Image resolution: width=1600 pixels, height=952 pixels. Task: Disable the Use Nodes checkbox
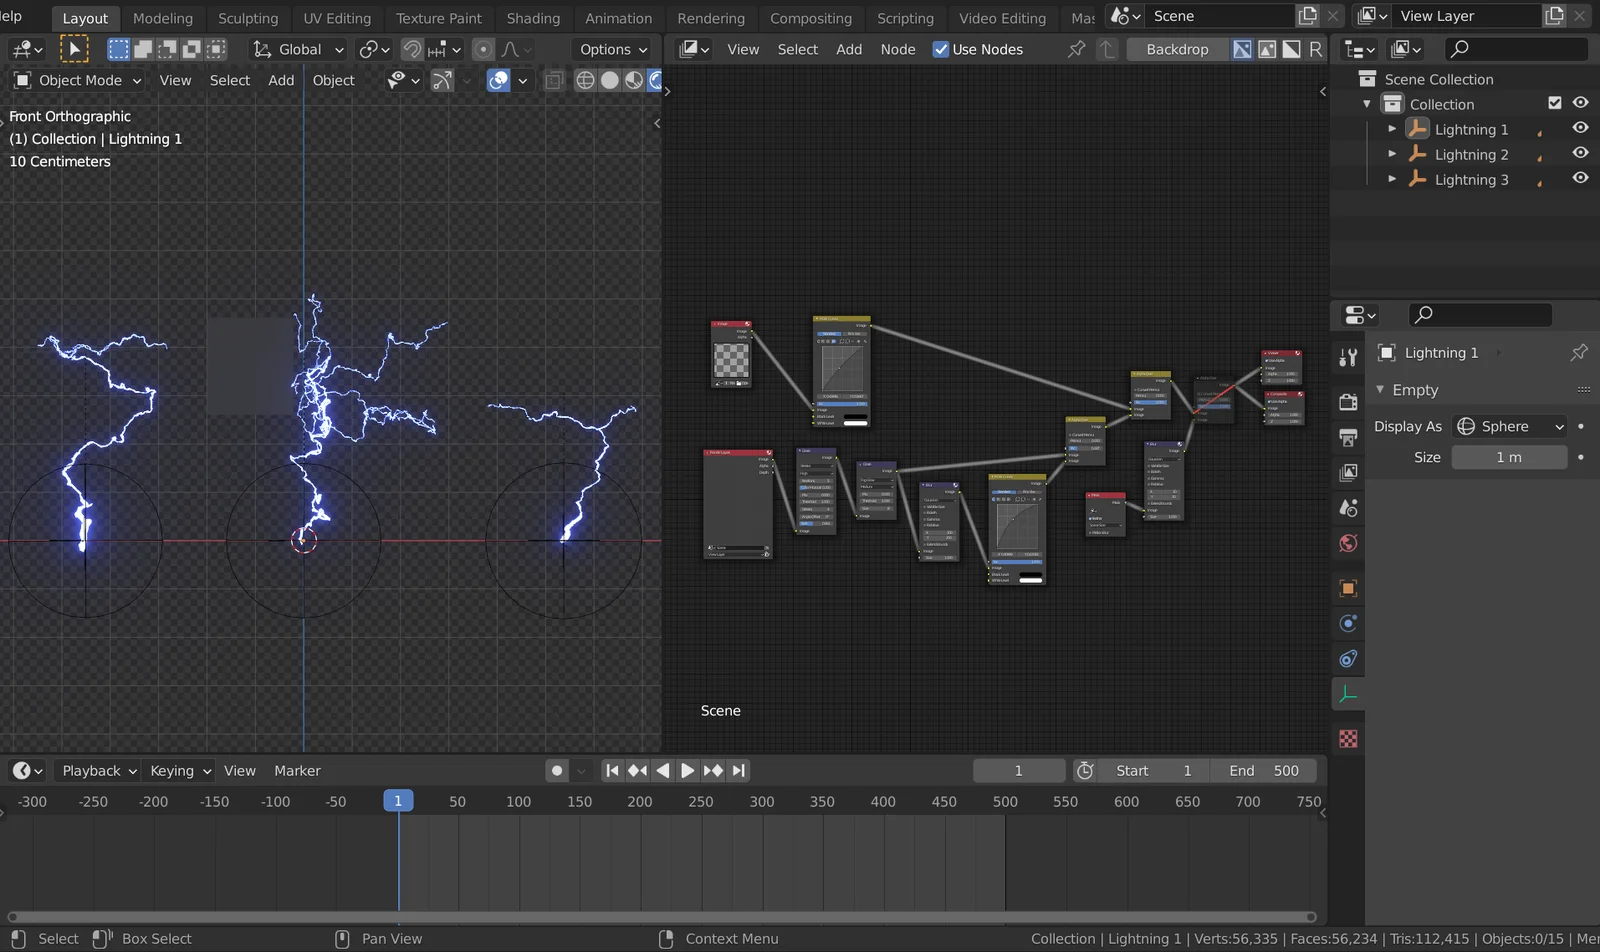click(941, 49)
